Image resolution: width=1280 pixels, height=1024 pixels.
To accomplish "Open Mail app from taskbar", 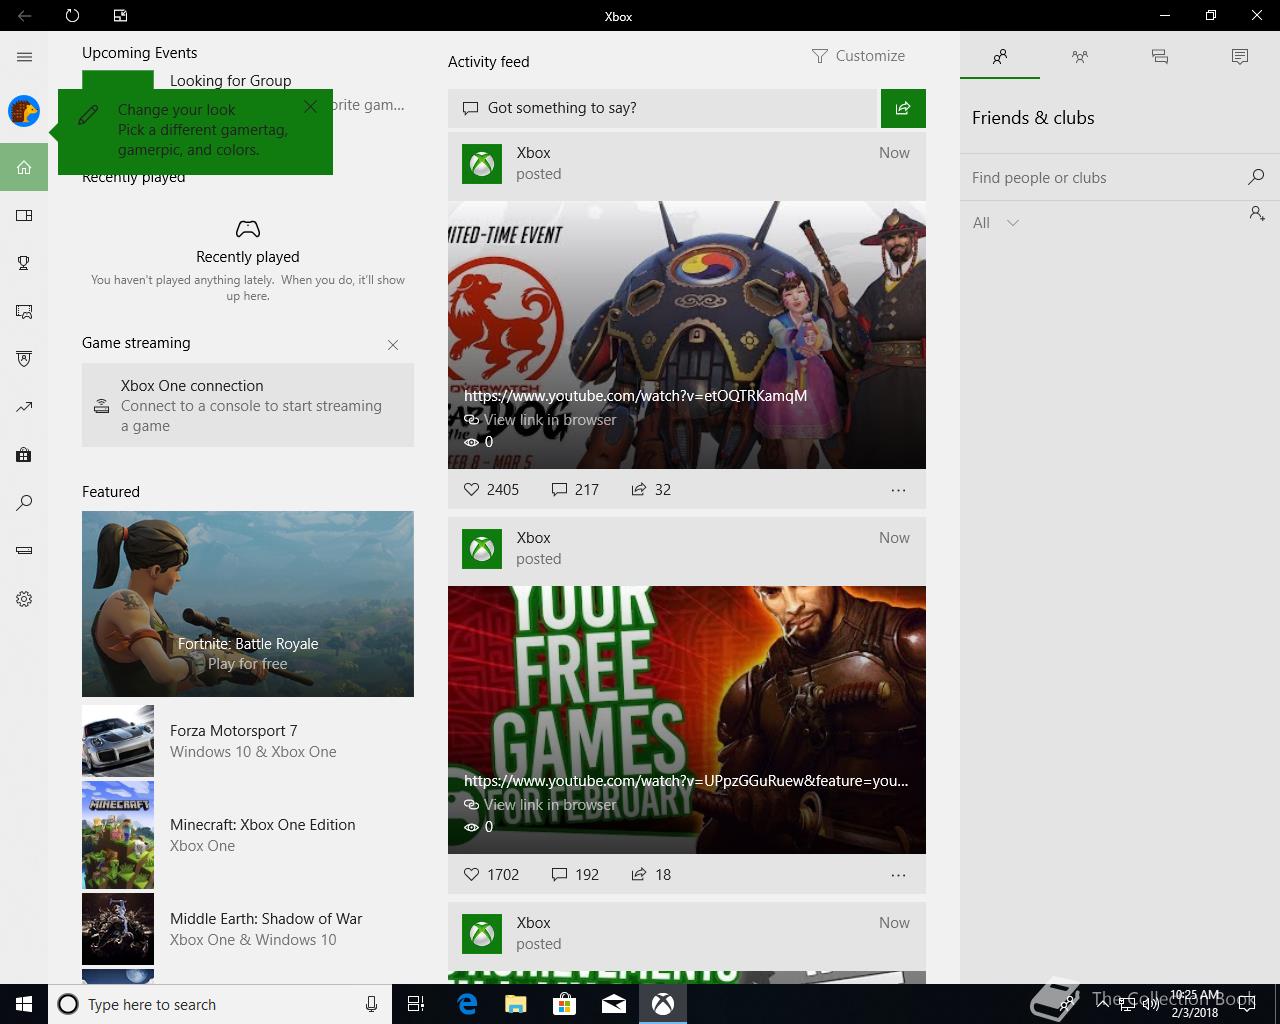I will 614,1004.
